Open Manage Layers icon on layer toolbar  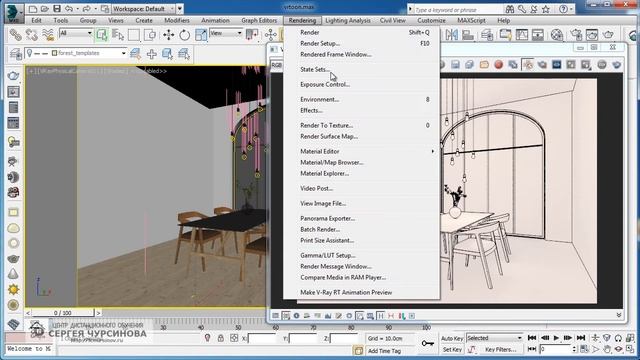tap(16, 53)
